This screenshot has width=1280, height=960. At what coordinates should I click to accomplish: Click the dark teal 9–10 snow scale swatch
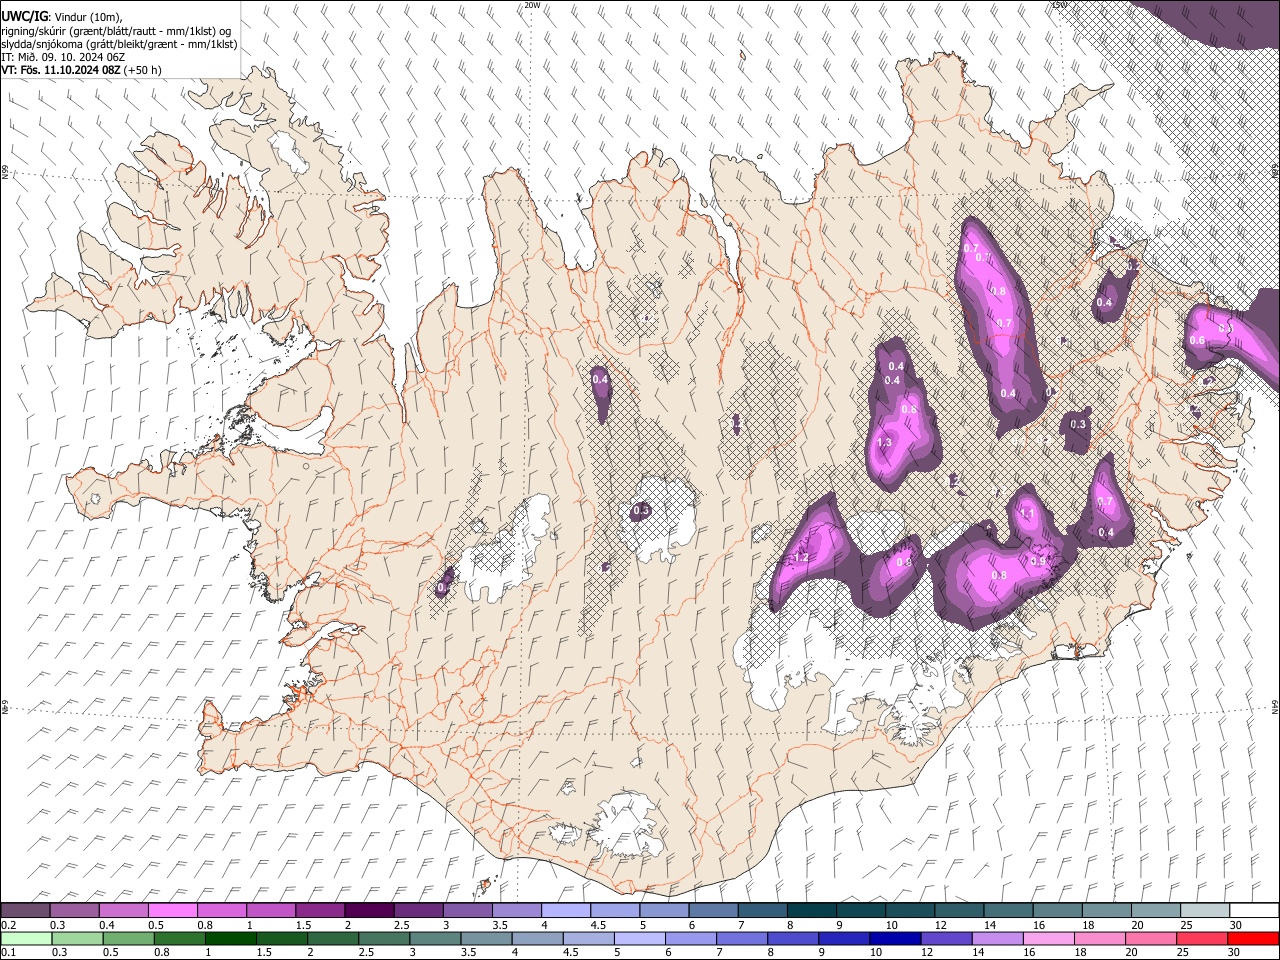click(x=860, y=910)
